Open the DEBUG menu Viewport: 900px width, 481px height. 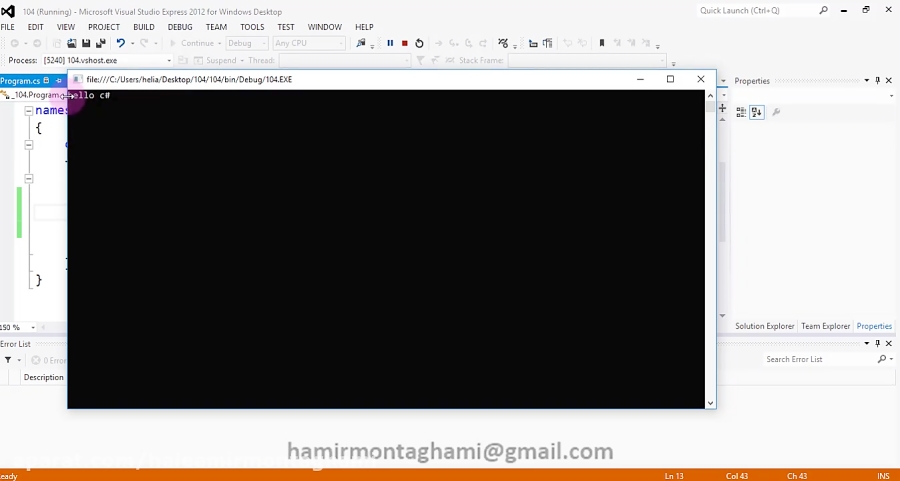point(180,27)
